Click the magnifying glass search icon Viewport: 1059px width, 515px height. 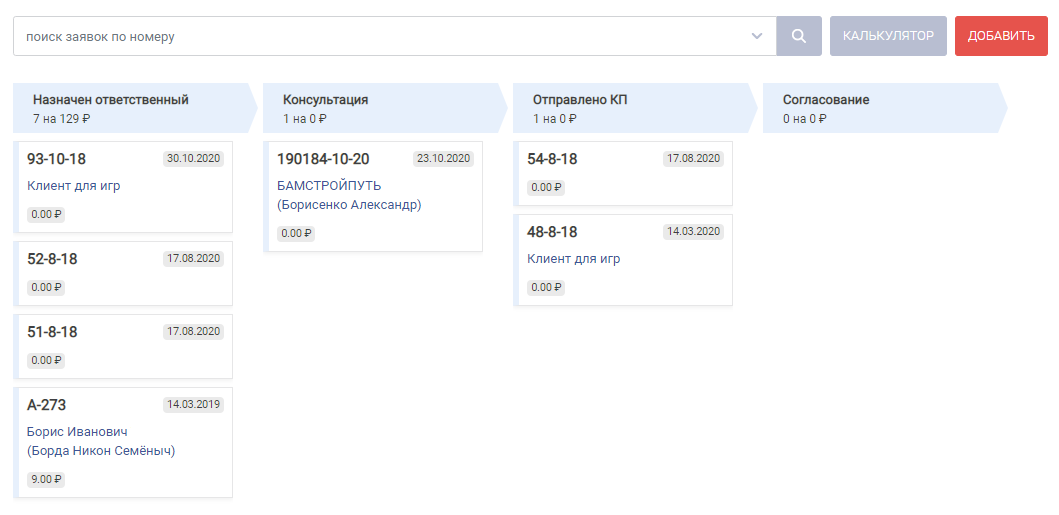[799, 36]
